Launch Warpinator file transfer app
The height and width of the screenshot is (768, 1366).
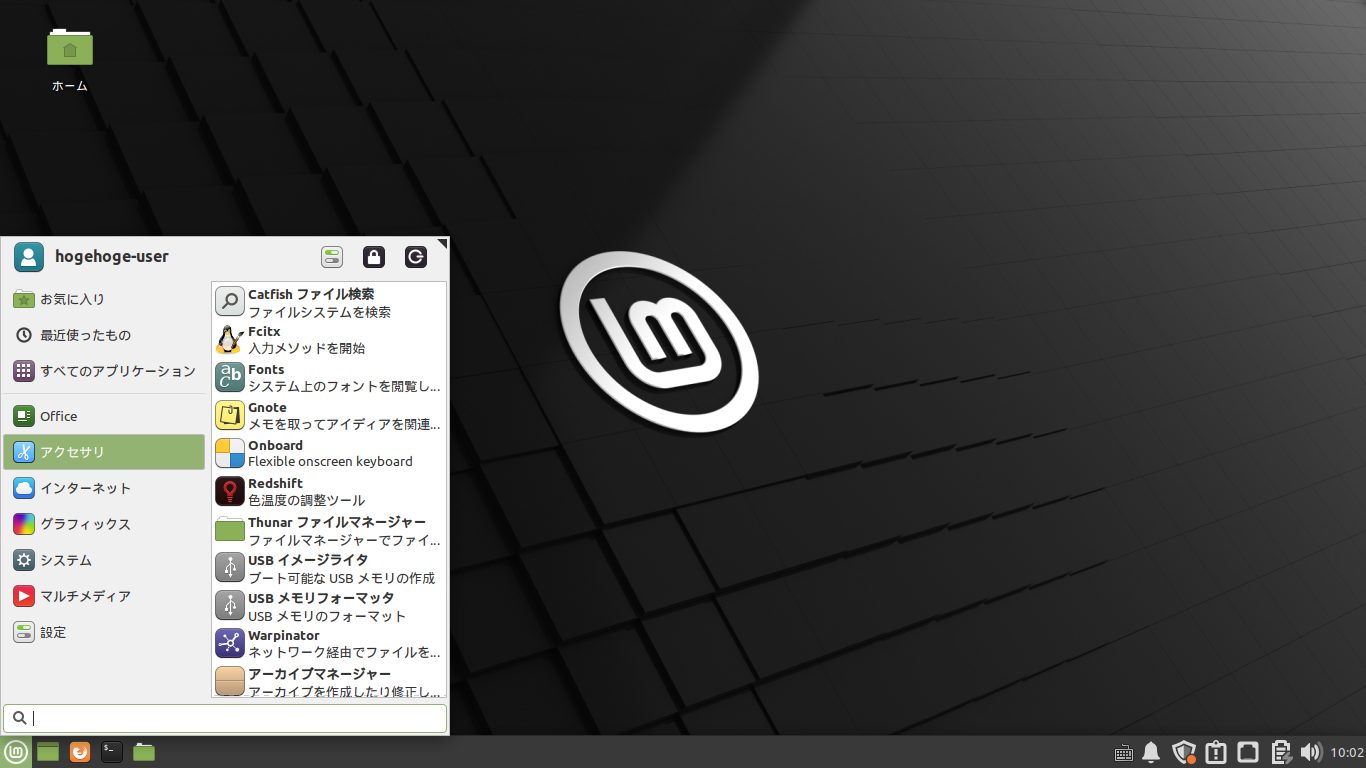(x=329, y=644)
